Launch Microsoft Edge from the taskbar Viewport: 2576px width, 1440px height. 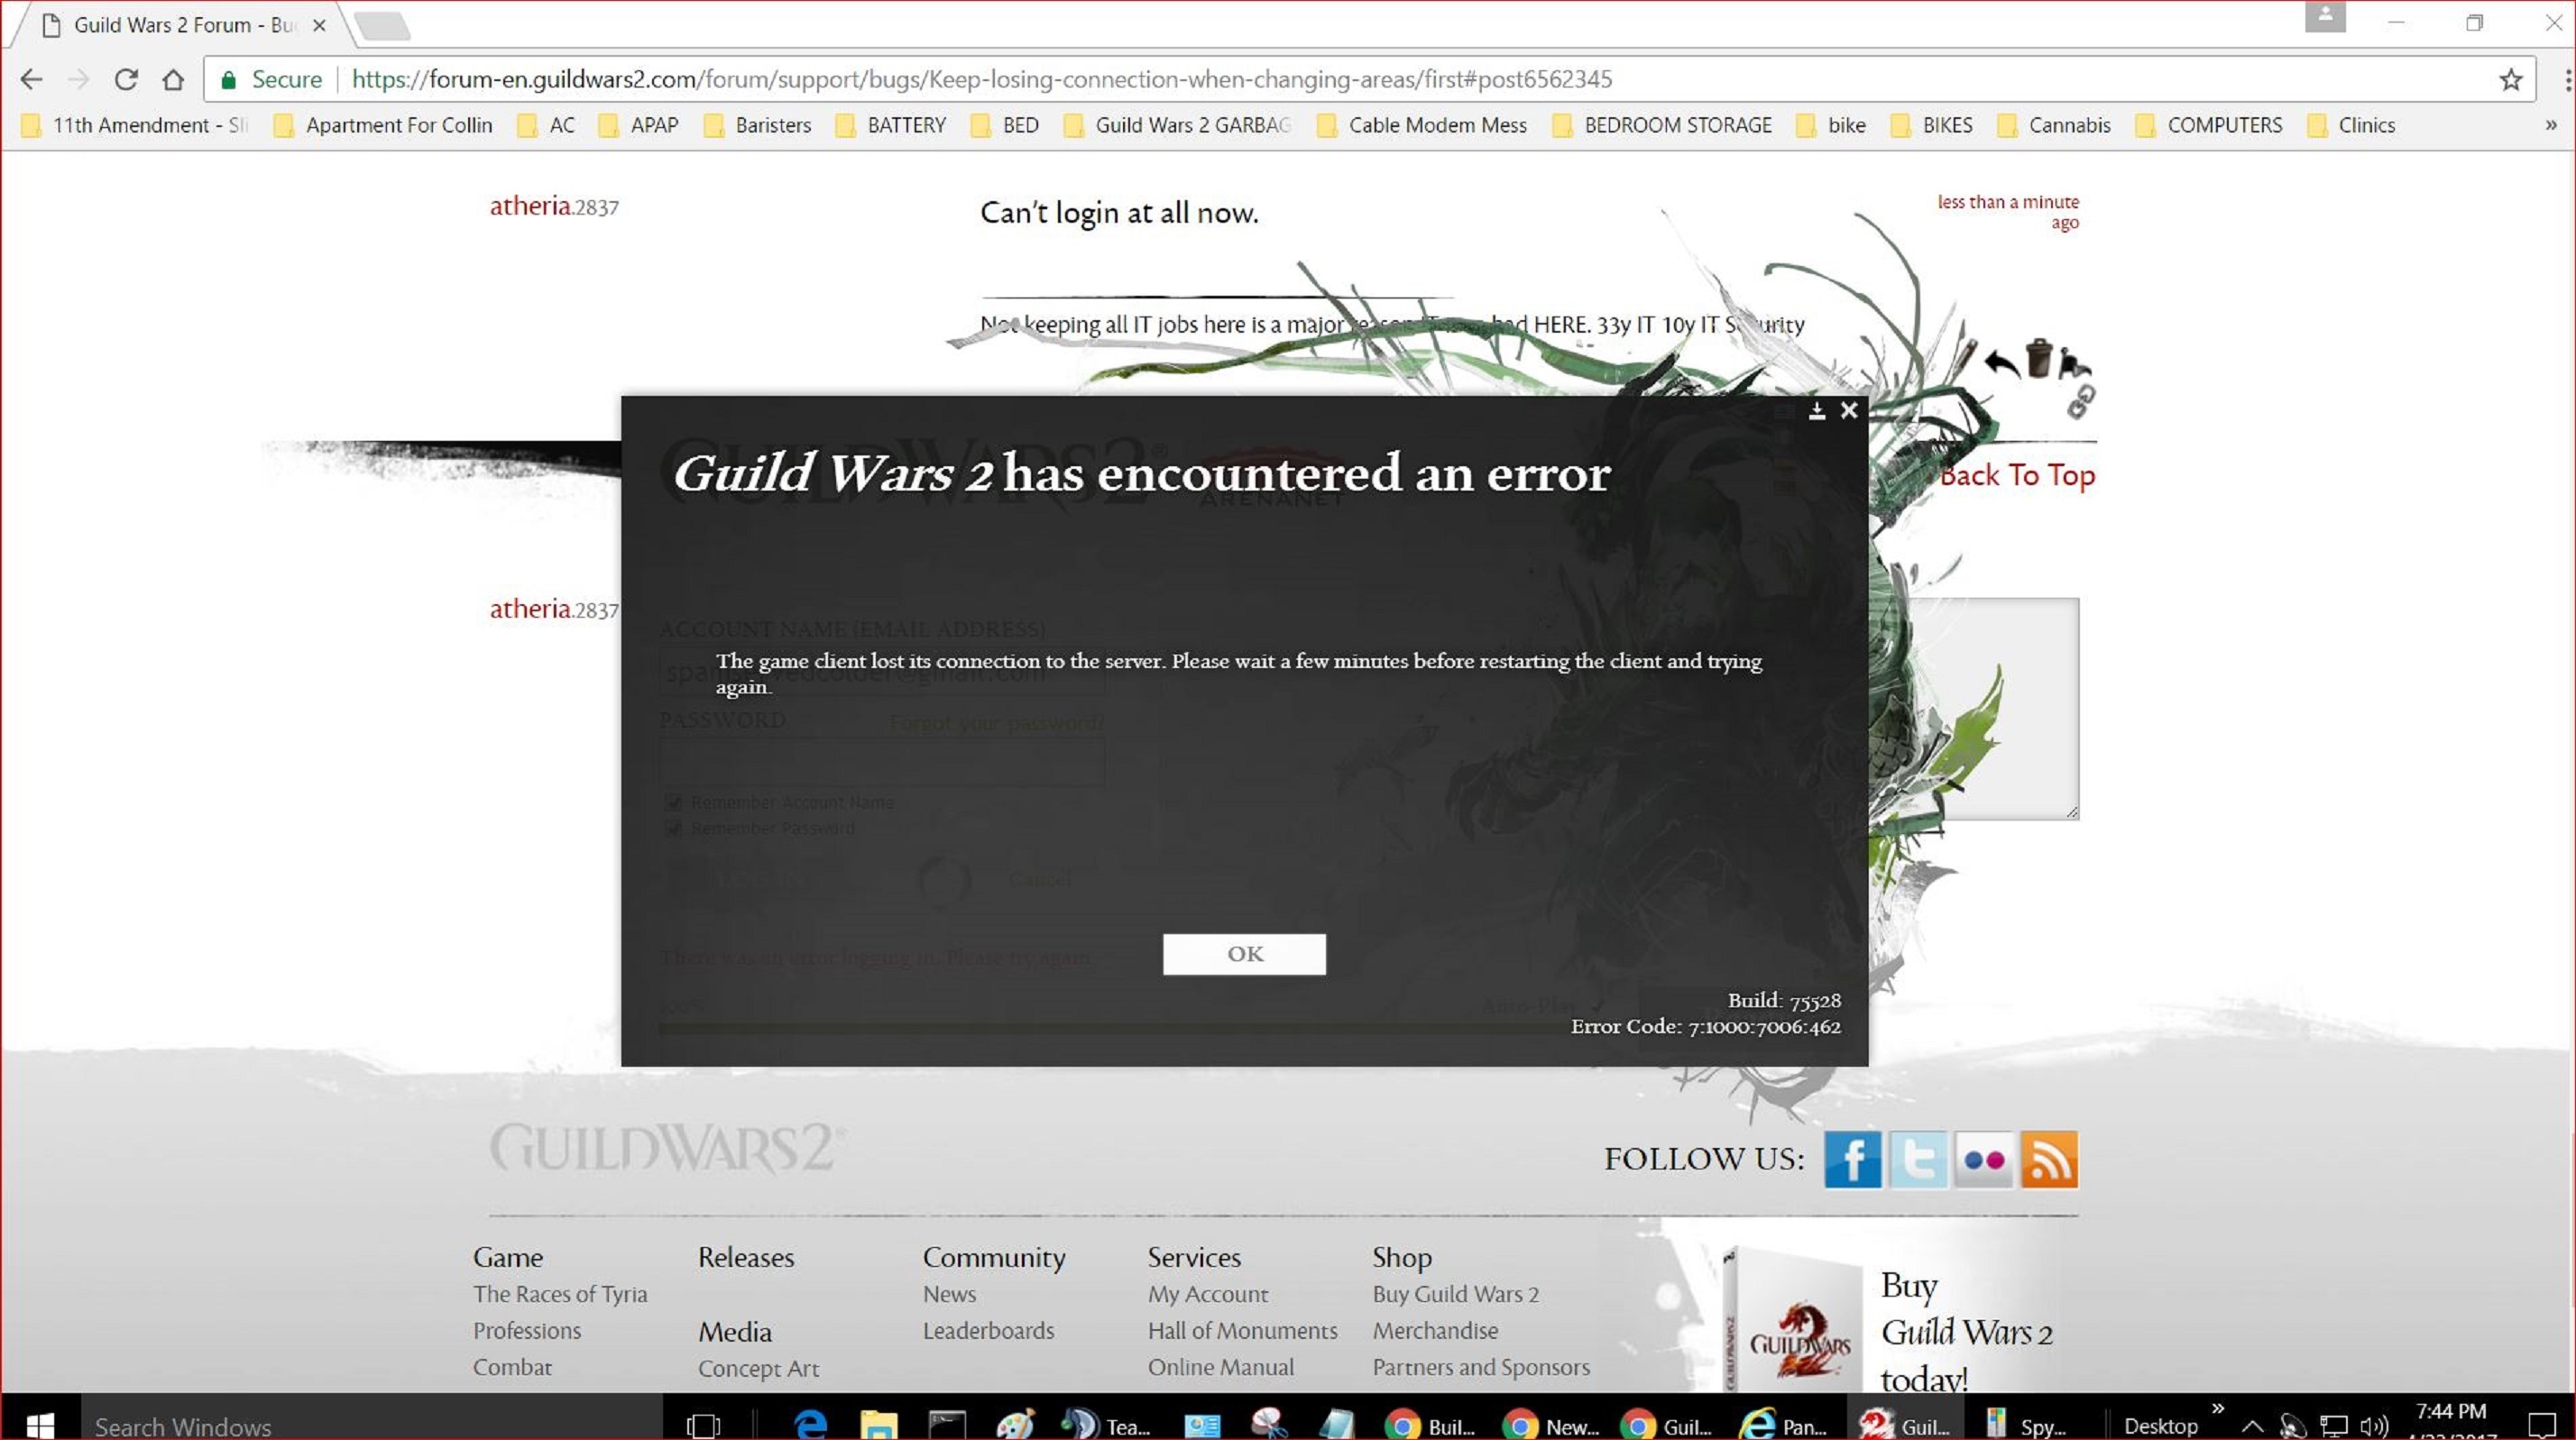click(810, 1425)
